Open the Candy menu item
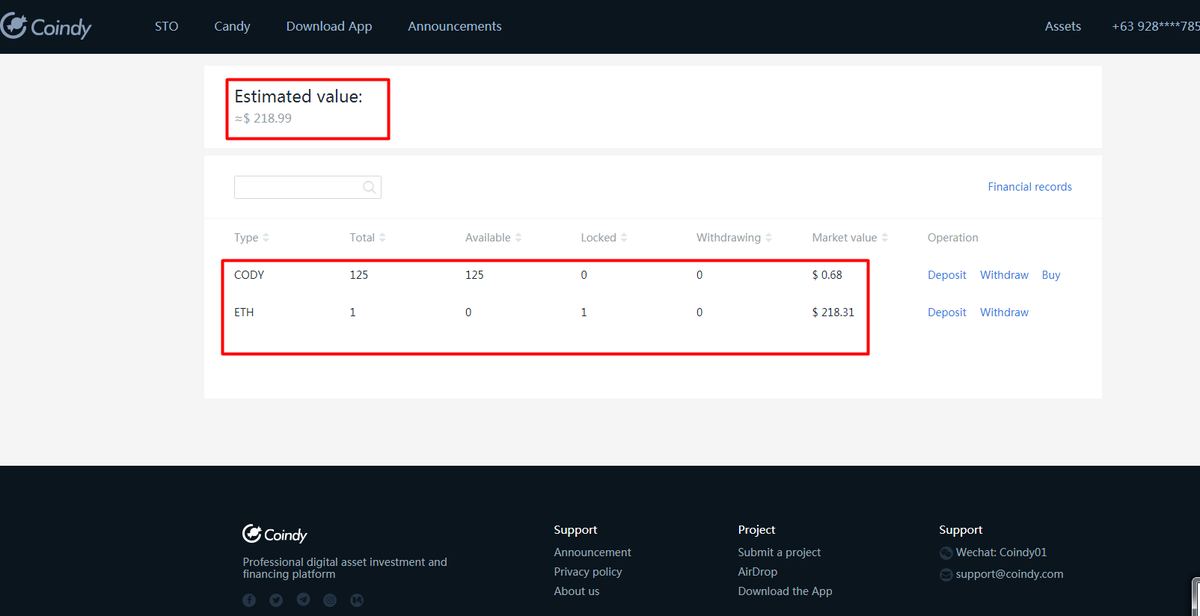Image resolution: width=1200 pixels, height=616 pixels. point(232,26)
